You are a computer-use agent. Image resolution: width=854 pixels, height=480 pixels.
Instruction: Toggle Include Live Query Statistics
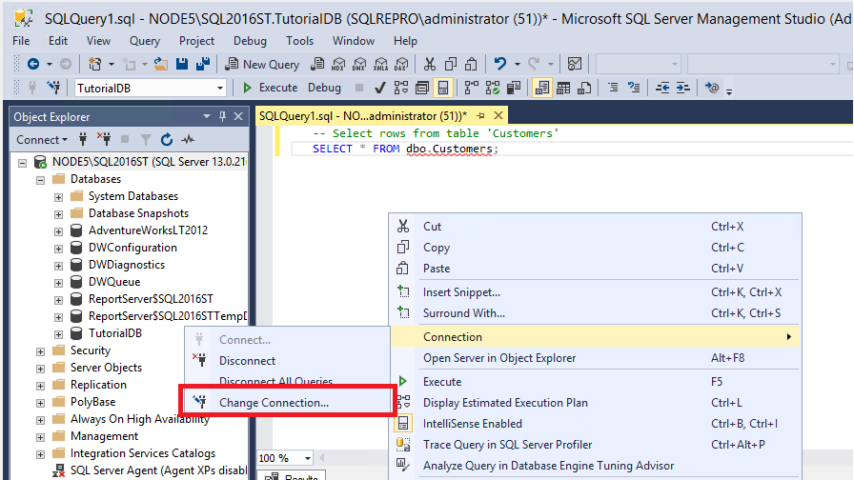(492, 88)
